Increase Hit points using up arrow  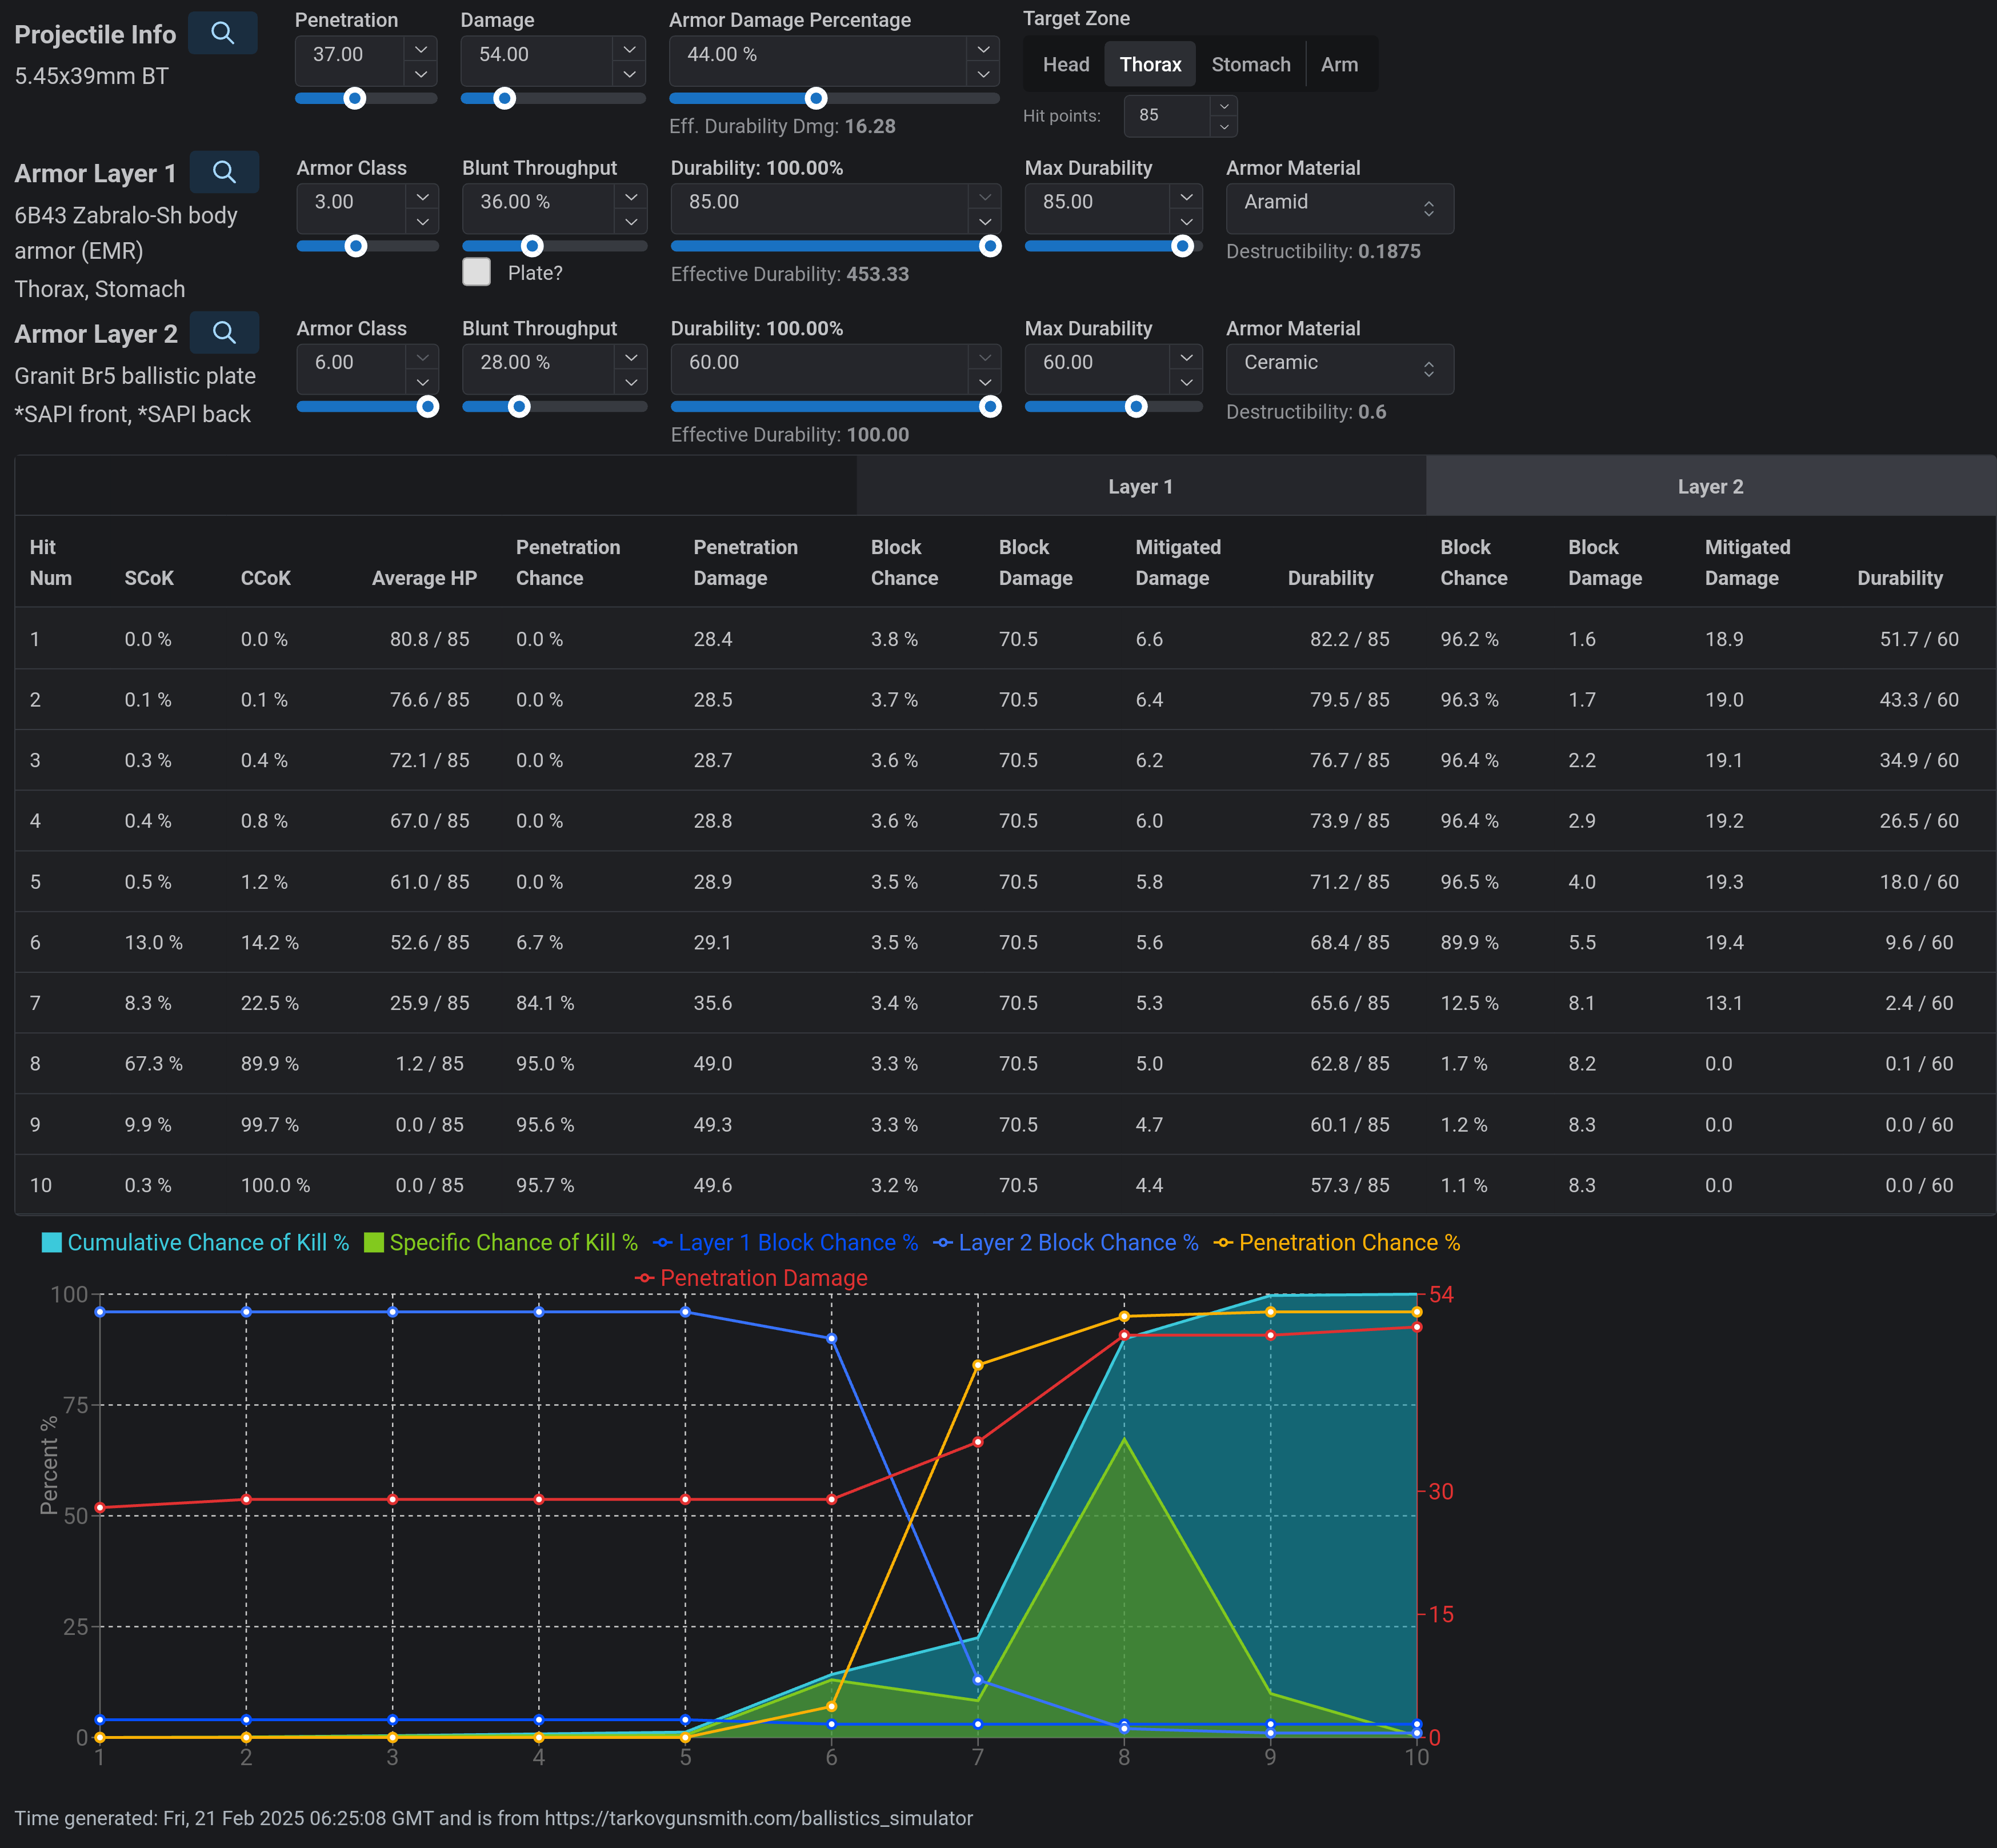[x=1224, y=106]
